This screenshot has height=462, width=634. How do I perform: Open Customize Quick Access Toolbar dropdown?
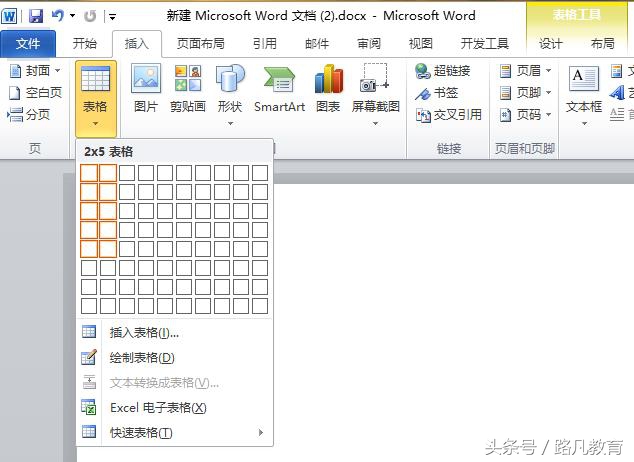[112, 17]
